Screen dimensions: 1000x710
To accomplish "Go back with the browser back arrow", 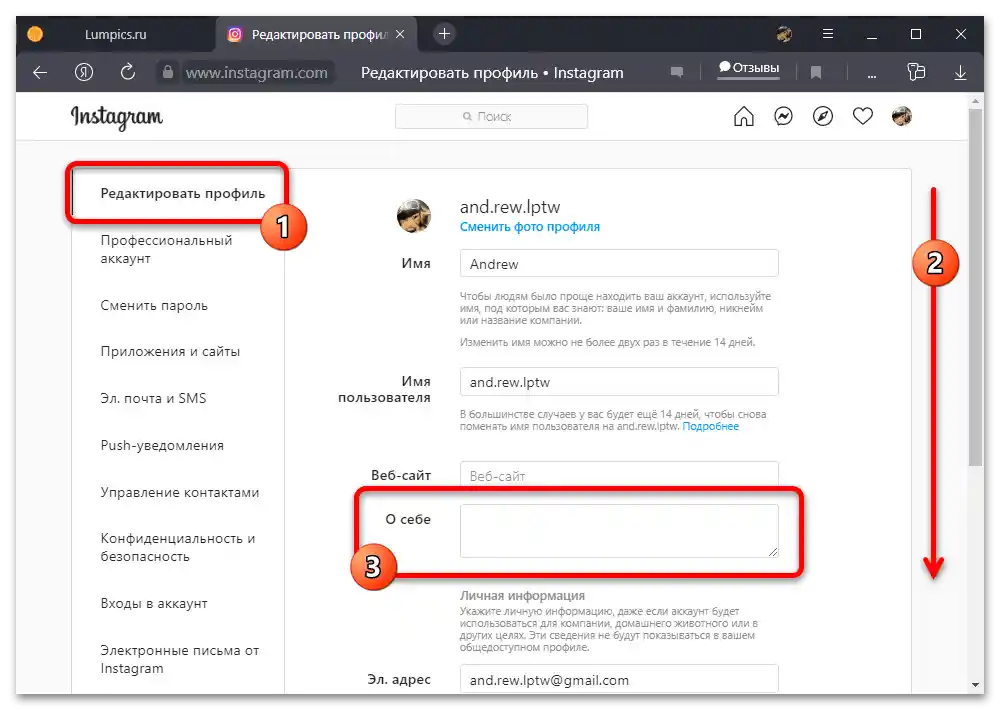I will click(x=40, y=73).
